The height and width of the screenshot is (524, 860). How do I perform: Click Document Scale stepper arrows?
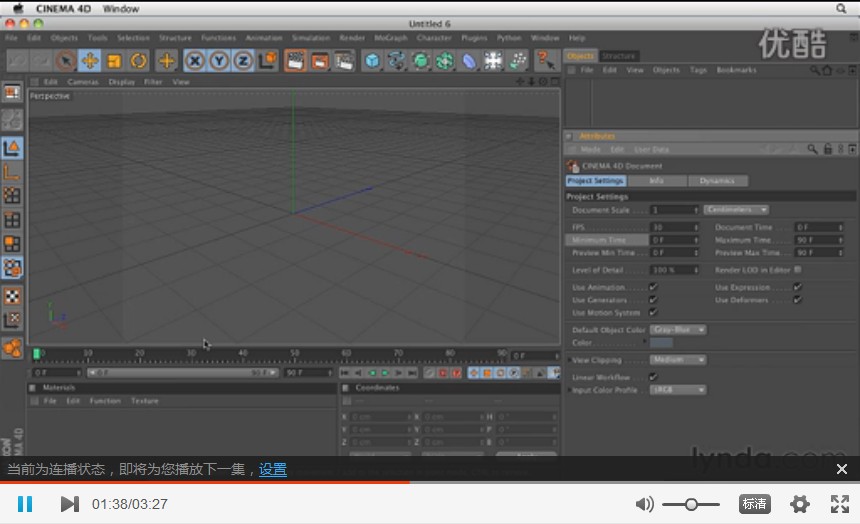[x=696, y=210]
